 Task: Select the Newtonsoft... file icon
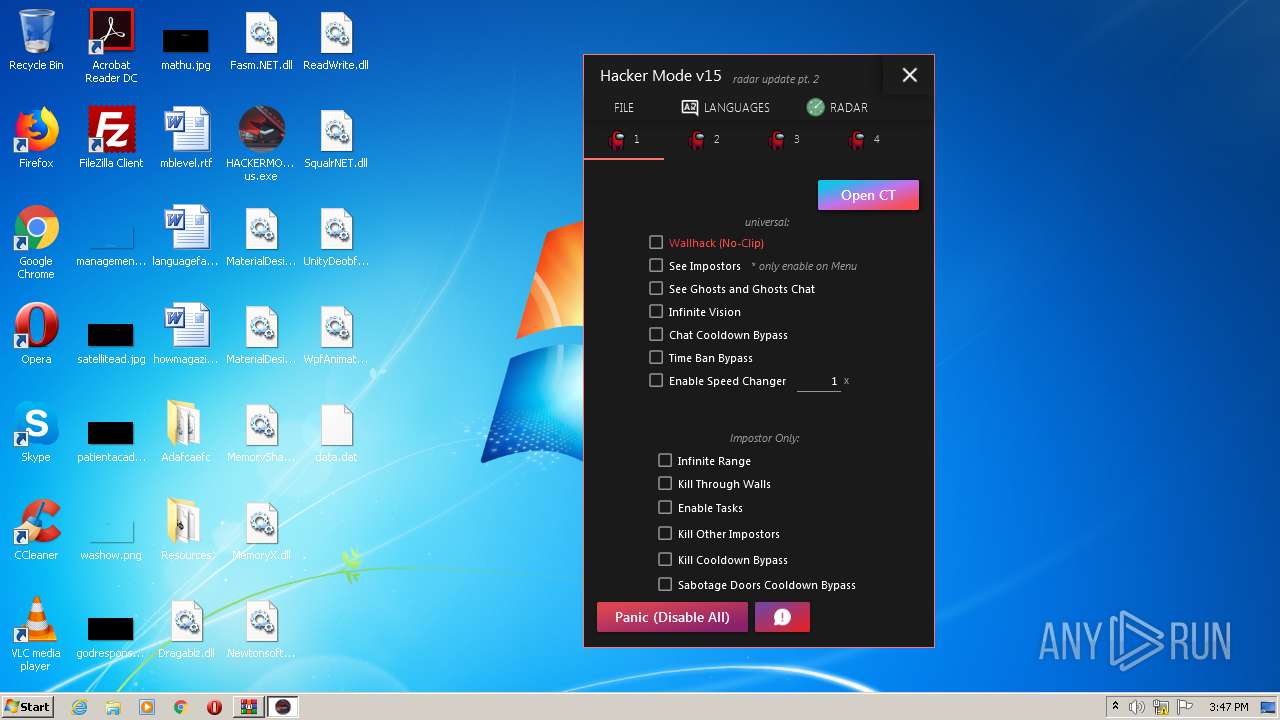(x=261, y=628)
